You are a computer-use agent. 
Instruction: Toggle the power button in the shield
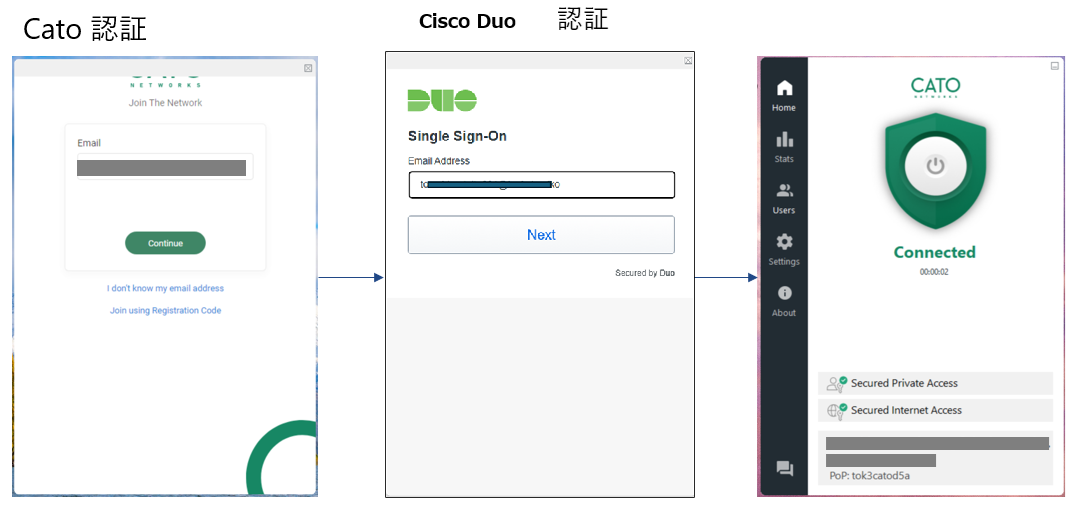935,166
